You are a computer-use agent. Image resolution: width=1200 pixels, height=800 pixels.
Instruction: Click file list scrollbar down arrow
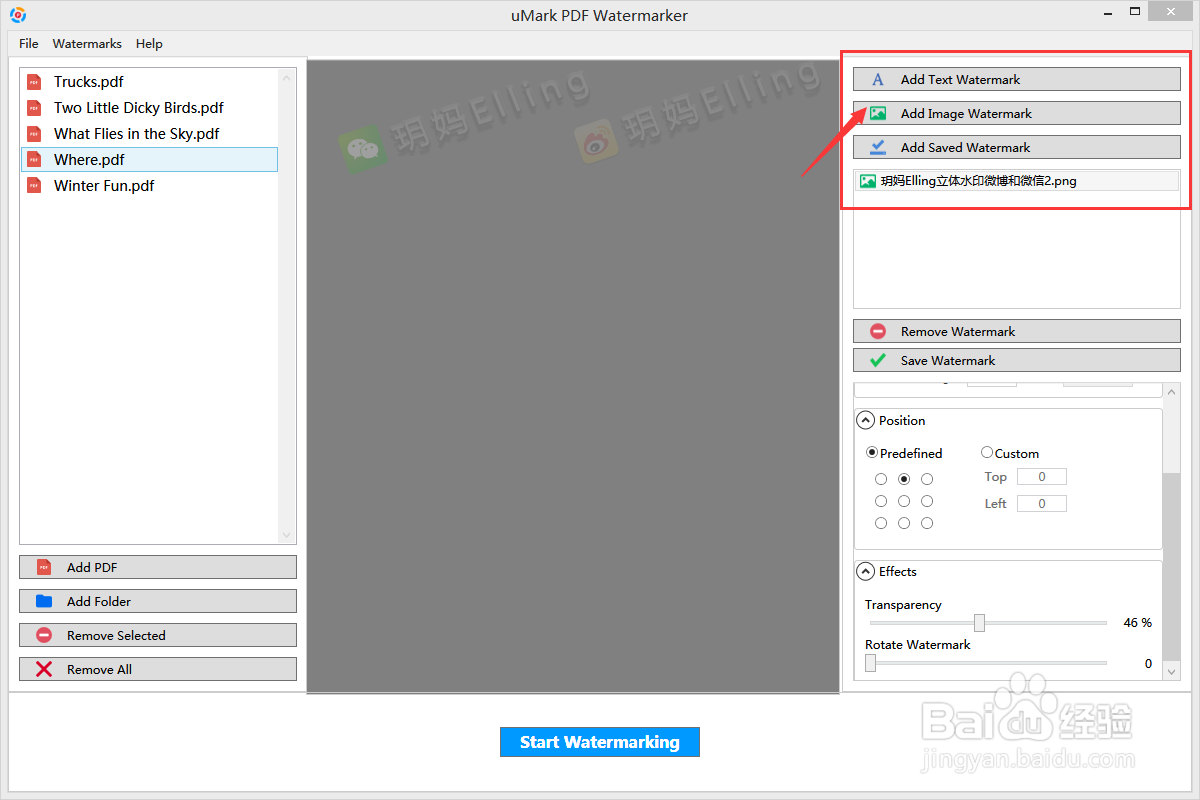point(288,536)
